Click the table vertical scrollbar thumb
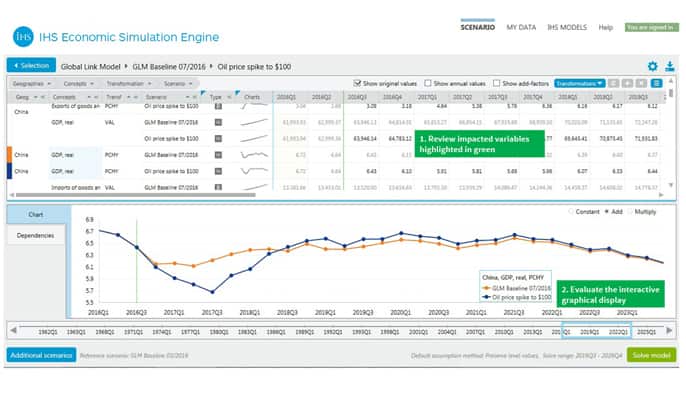Image resolution: width=686 pixels, height=400 pixels. point(670,93)
